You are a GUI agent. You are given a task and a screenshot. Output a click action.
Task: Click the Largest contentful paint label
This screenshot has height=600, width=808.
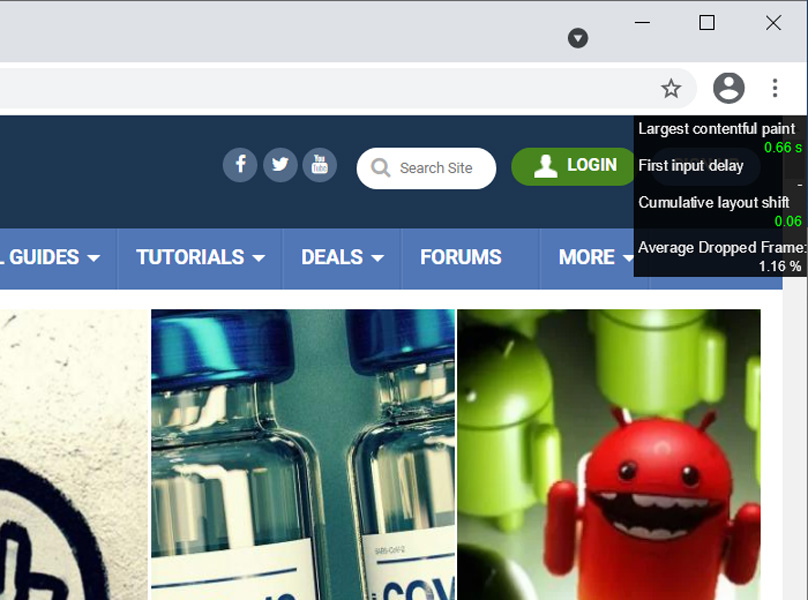click(716, 129)
